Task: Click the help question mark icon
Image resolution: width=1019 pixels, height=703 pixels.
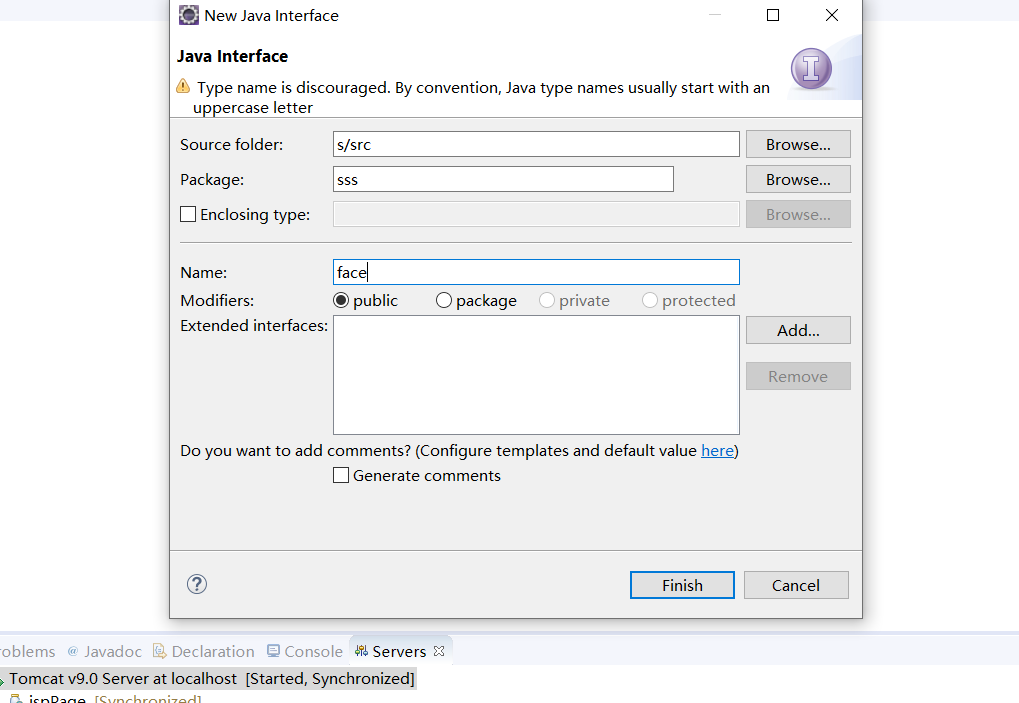Action: coord(197,584)
